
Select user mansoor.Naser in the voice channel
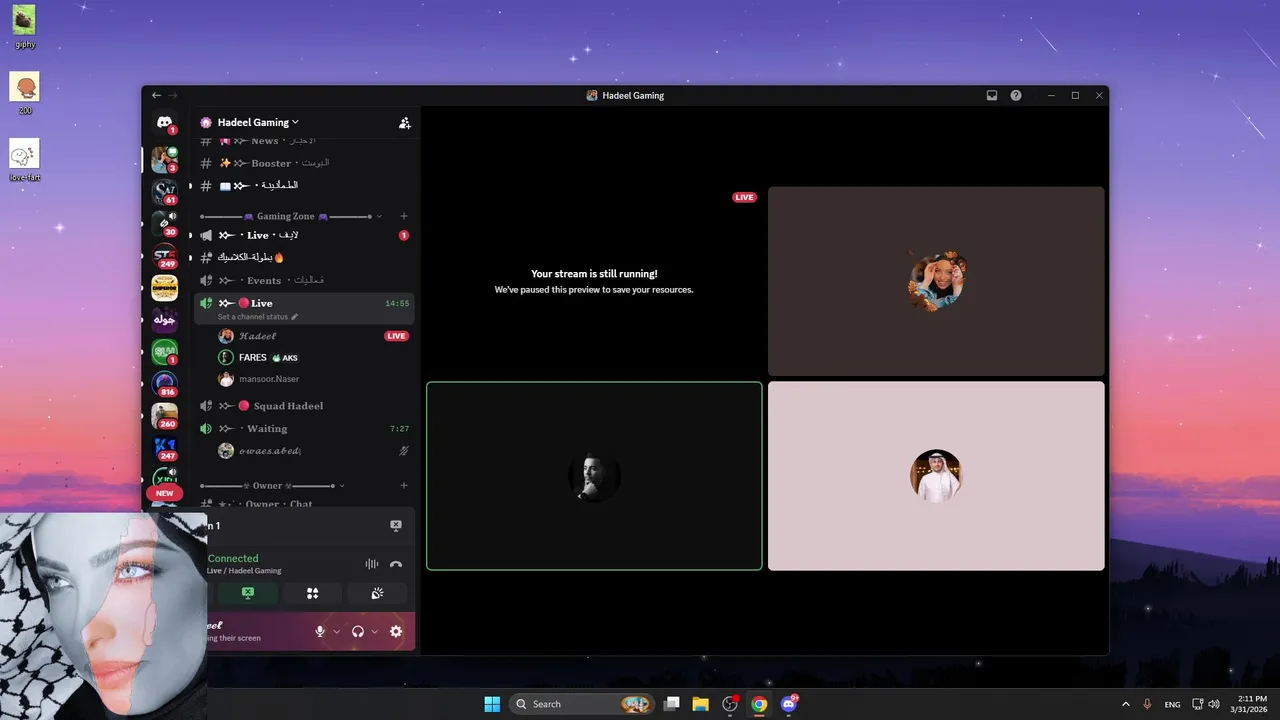(x=313, y=379)
